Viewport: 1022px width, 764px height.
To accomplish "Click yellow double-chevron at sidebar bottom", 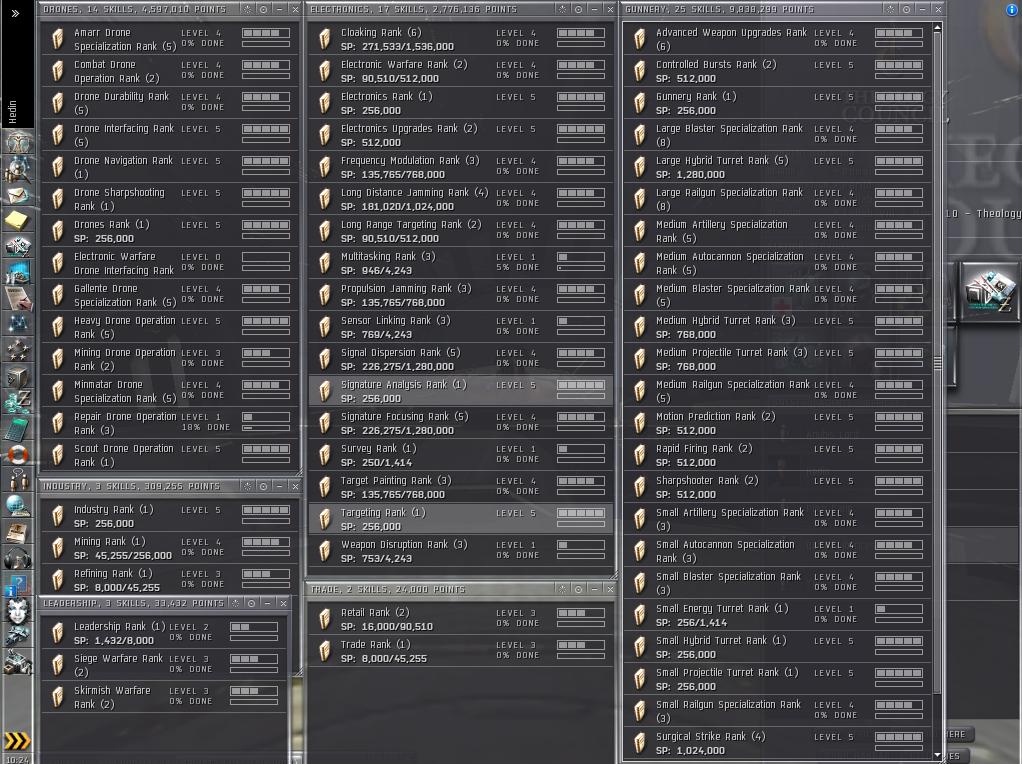I will click(x=18, y=741).
